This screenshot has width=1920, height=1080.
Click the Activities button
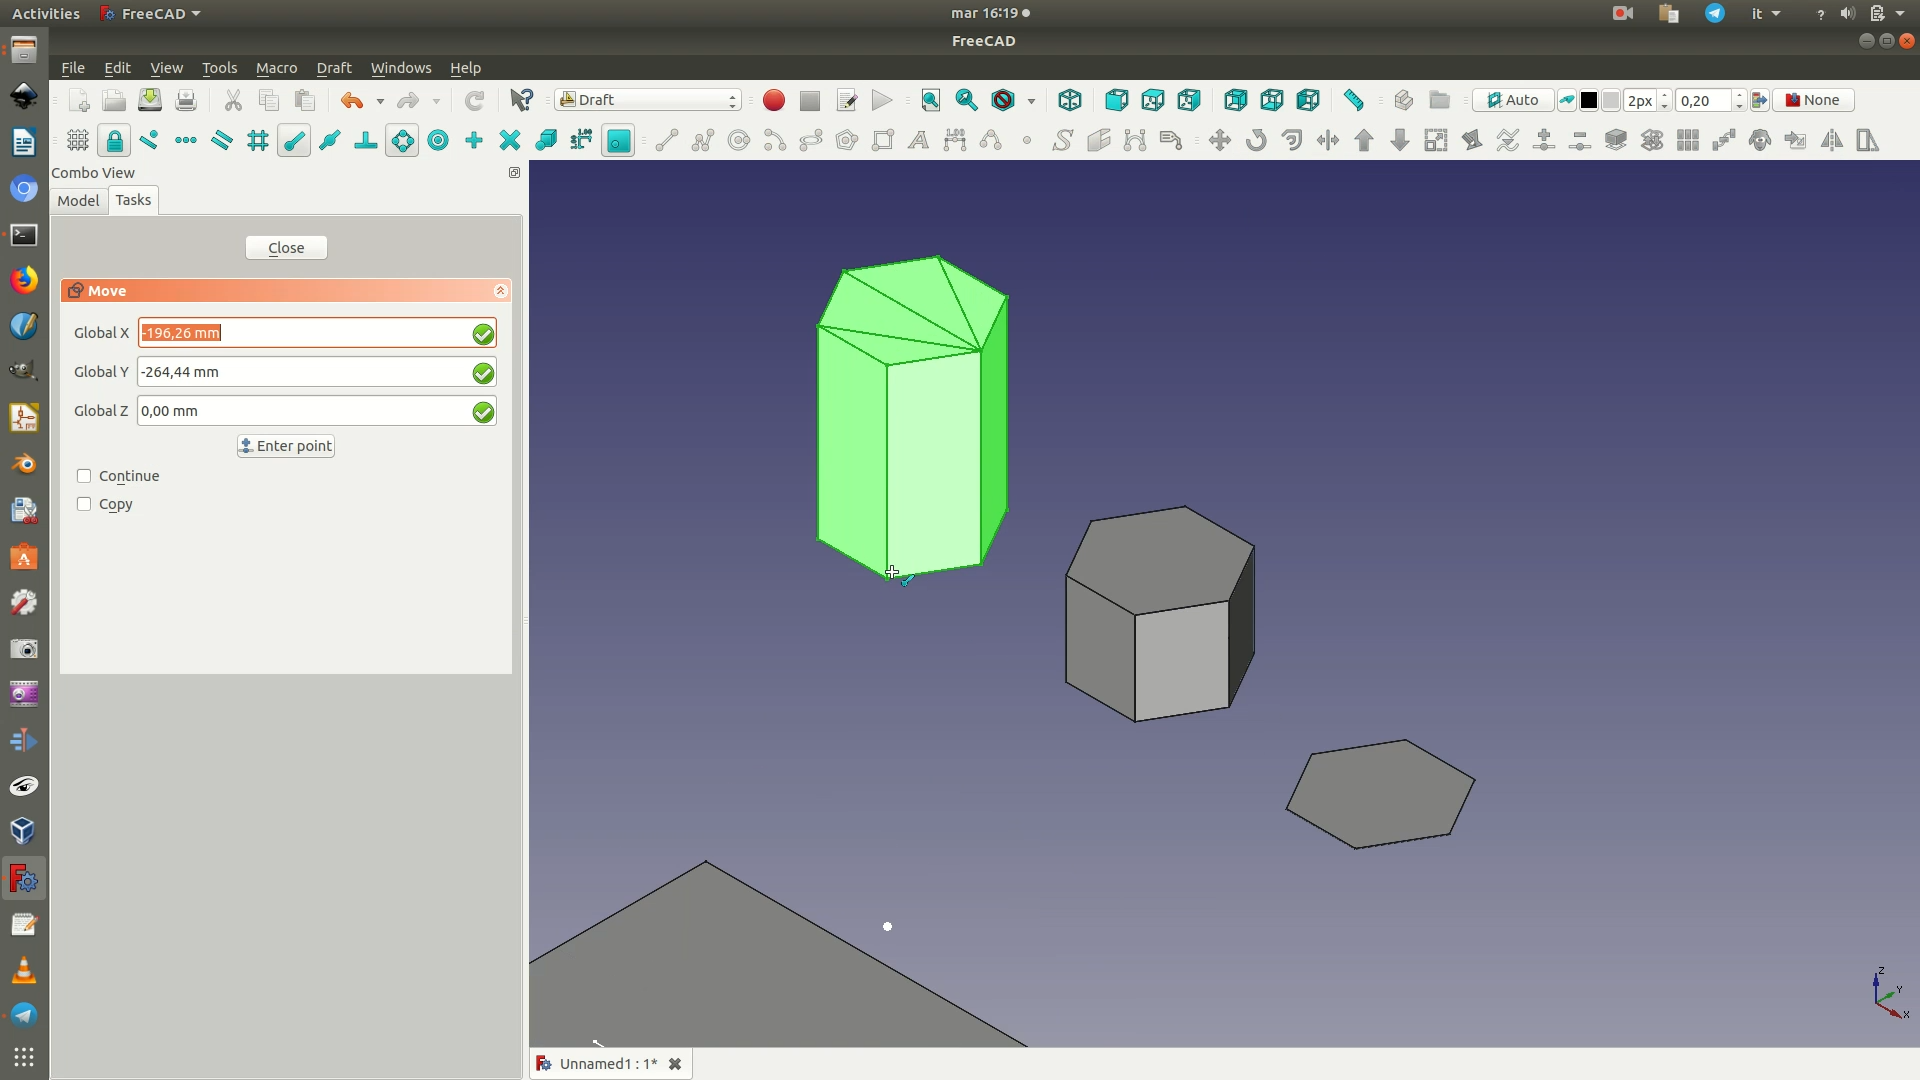(46, 13)
